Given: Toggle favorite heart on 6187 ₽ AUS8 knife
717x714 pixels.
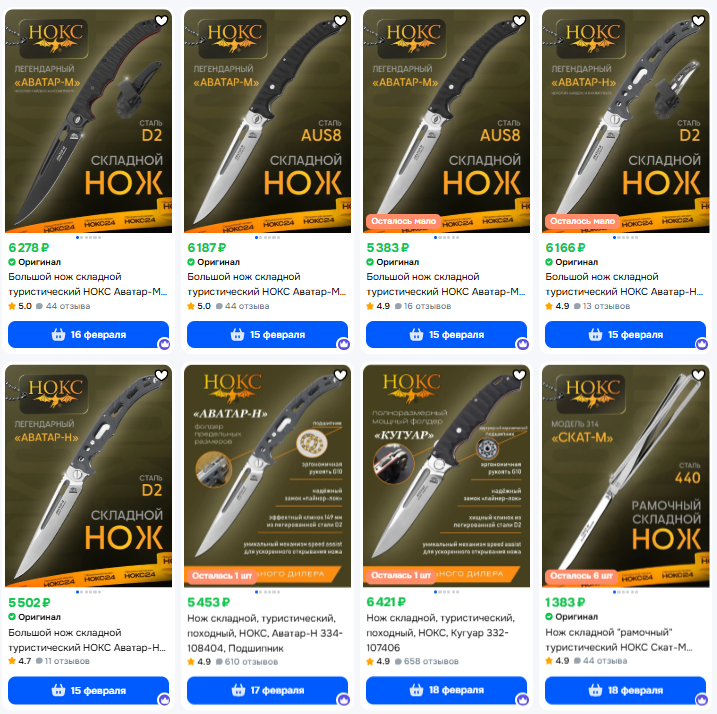Looking at the screenshot, I should [x=340, y=21].
